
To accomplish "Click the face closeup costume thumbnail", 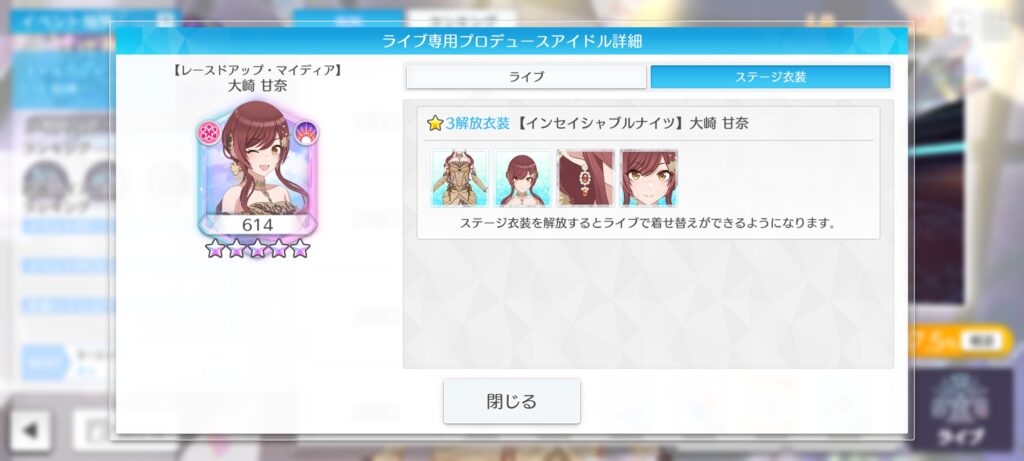I will click(649, 178).
